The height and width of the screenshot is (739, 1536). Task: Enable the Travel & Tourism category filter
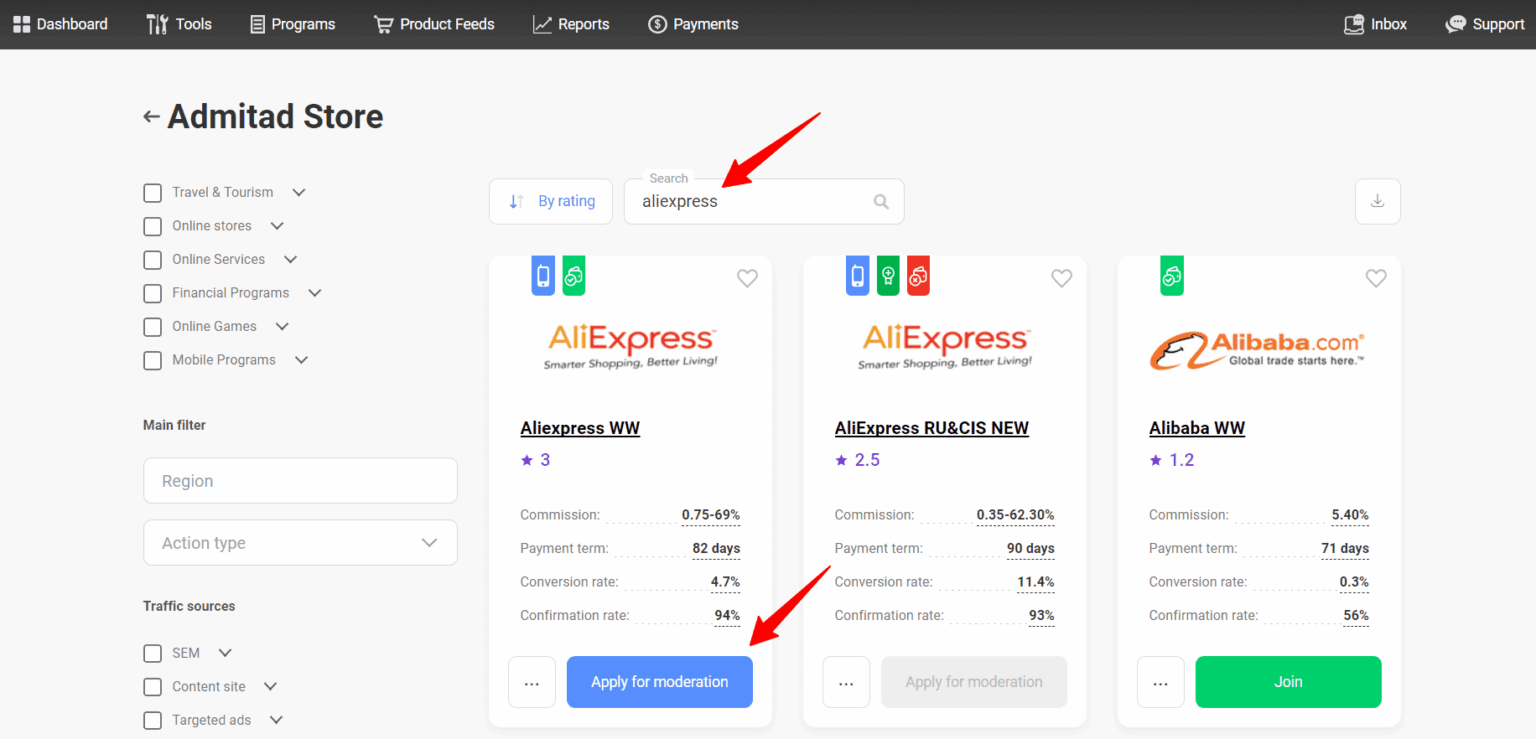click(x=152, y=192)
